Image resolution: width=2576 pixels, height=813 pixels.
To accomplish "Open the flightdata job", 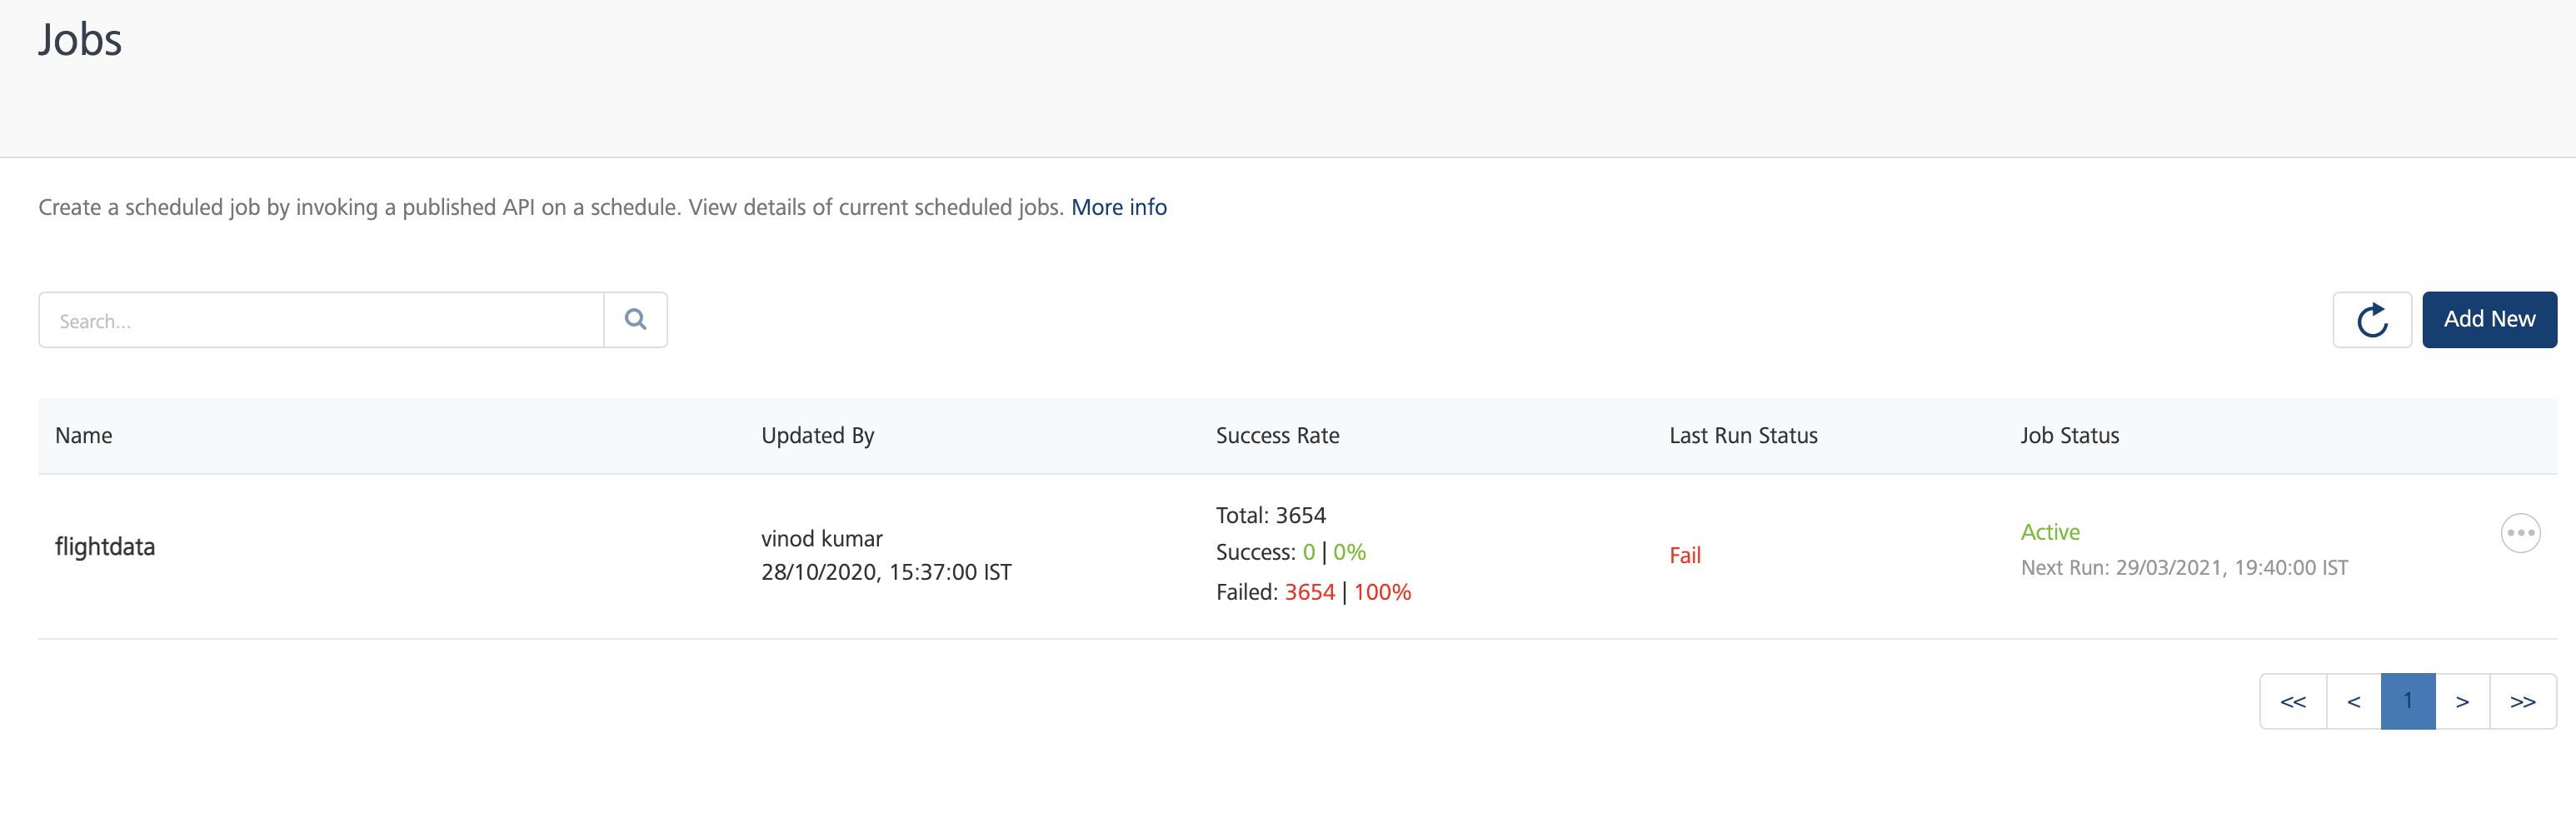I will pos(105,547).
